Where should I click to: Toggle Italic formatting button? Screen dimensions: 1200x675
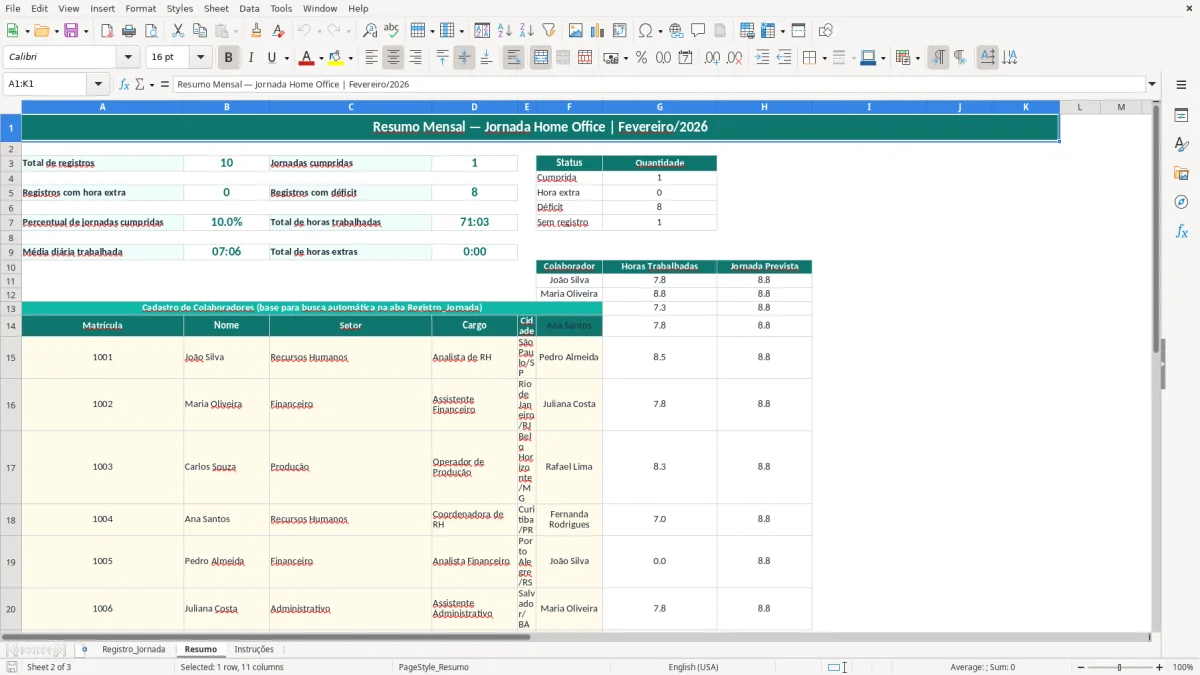[250, 58]
